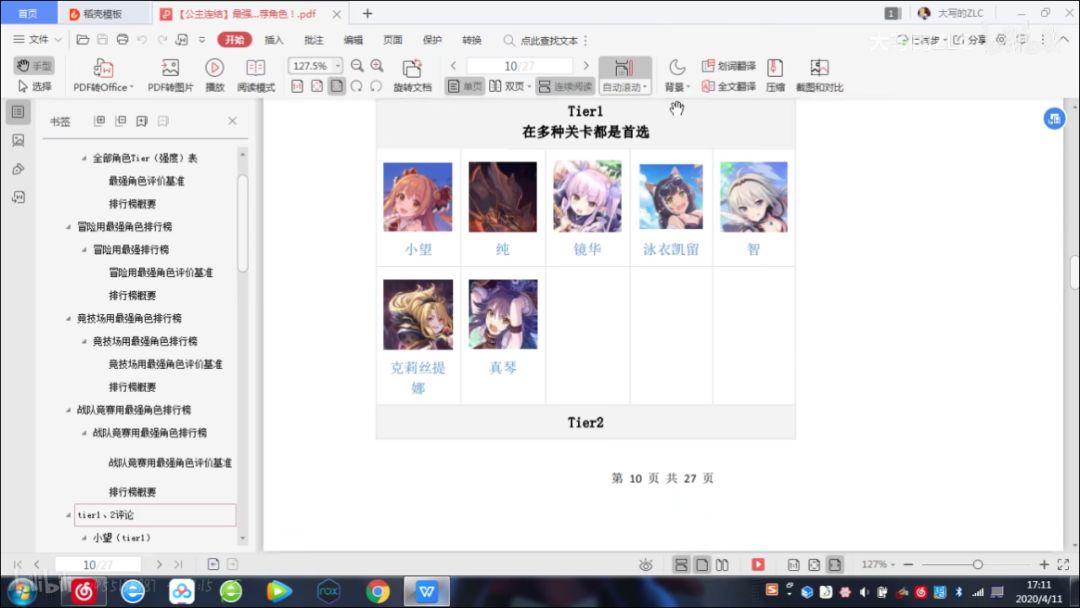Open the Annotate tab

coord(313,40)
